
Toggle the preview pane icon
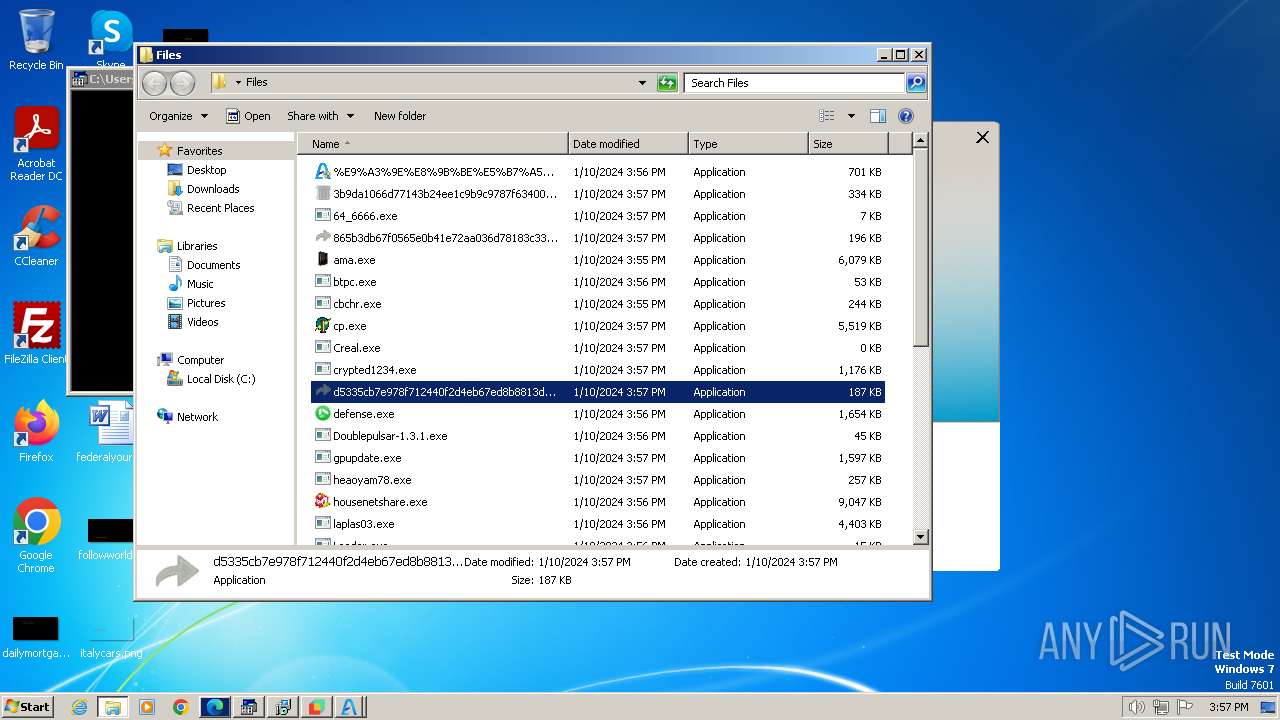[x=877, y=116]
